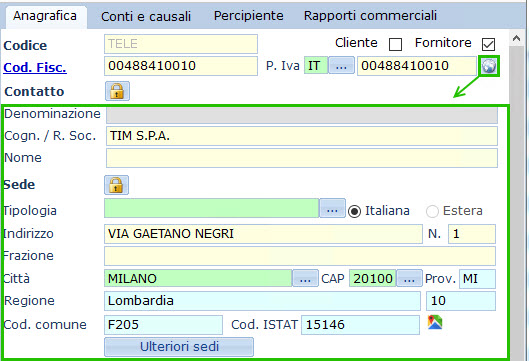Click the globe lookup icon beside P. Iva
The height and width of the screenshot is (361, 529).
pos(489,66)
